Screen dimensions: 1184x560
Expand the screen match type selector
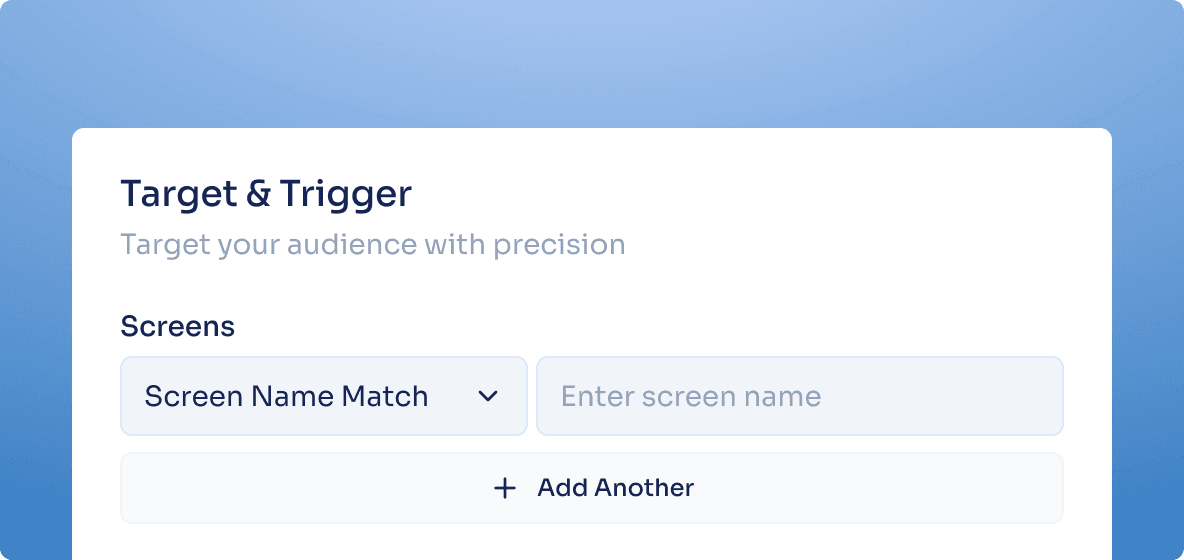point(400,396)
